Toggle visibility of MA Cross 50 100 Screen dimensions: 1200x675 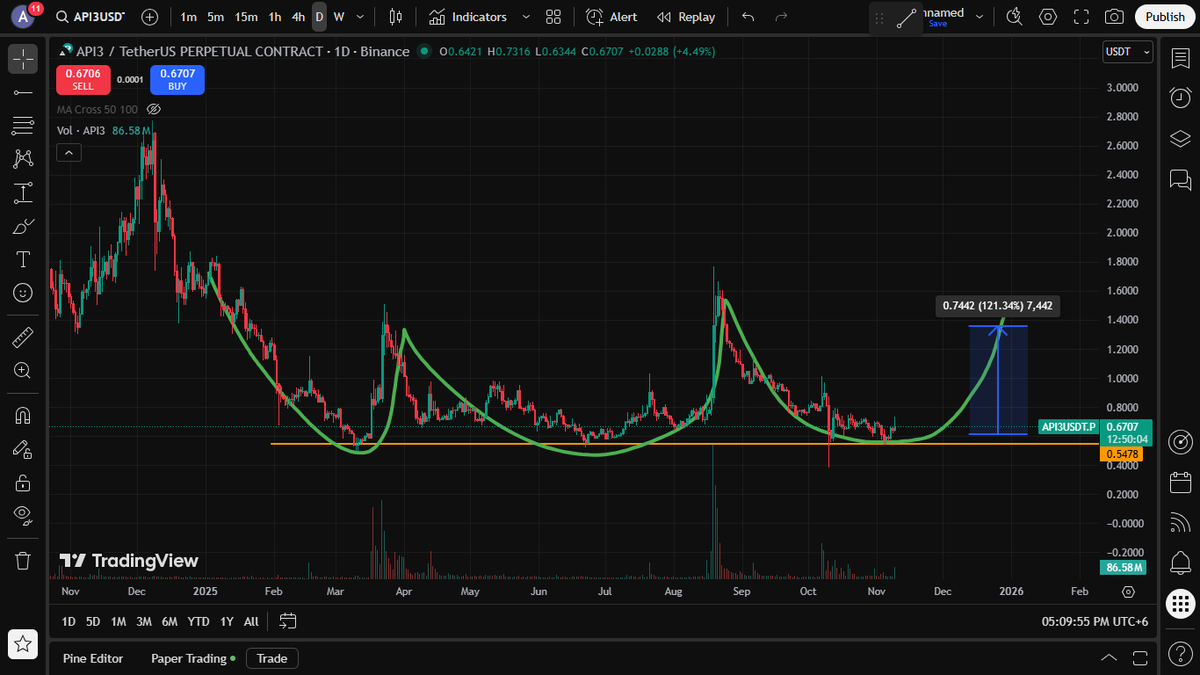click(x=153, y=109)
